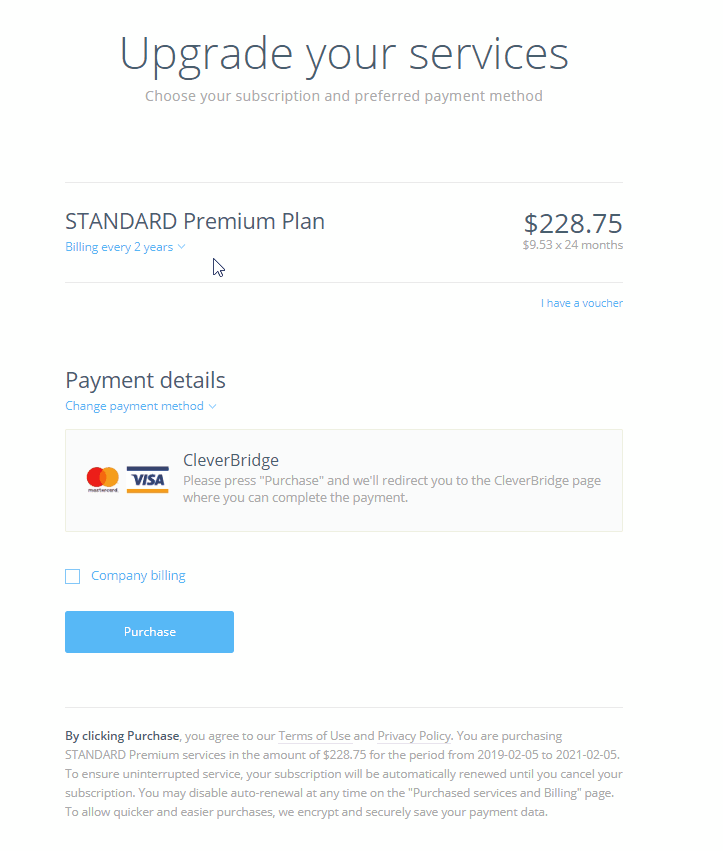
Task: Expand the 'Change payment method' options
Action: click(x=135, y=405)
